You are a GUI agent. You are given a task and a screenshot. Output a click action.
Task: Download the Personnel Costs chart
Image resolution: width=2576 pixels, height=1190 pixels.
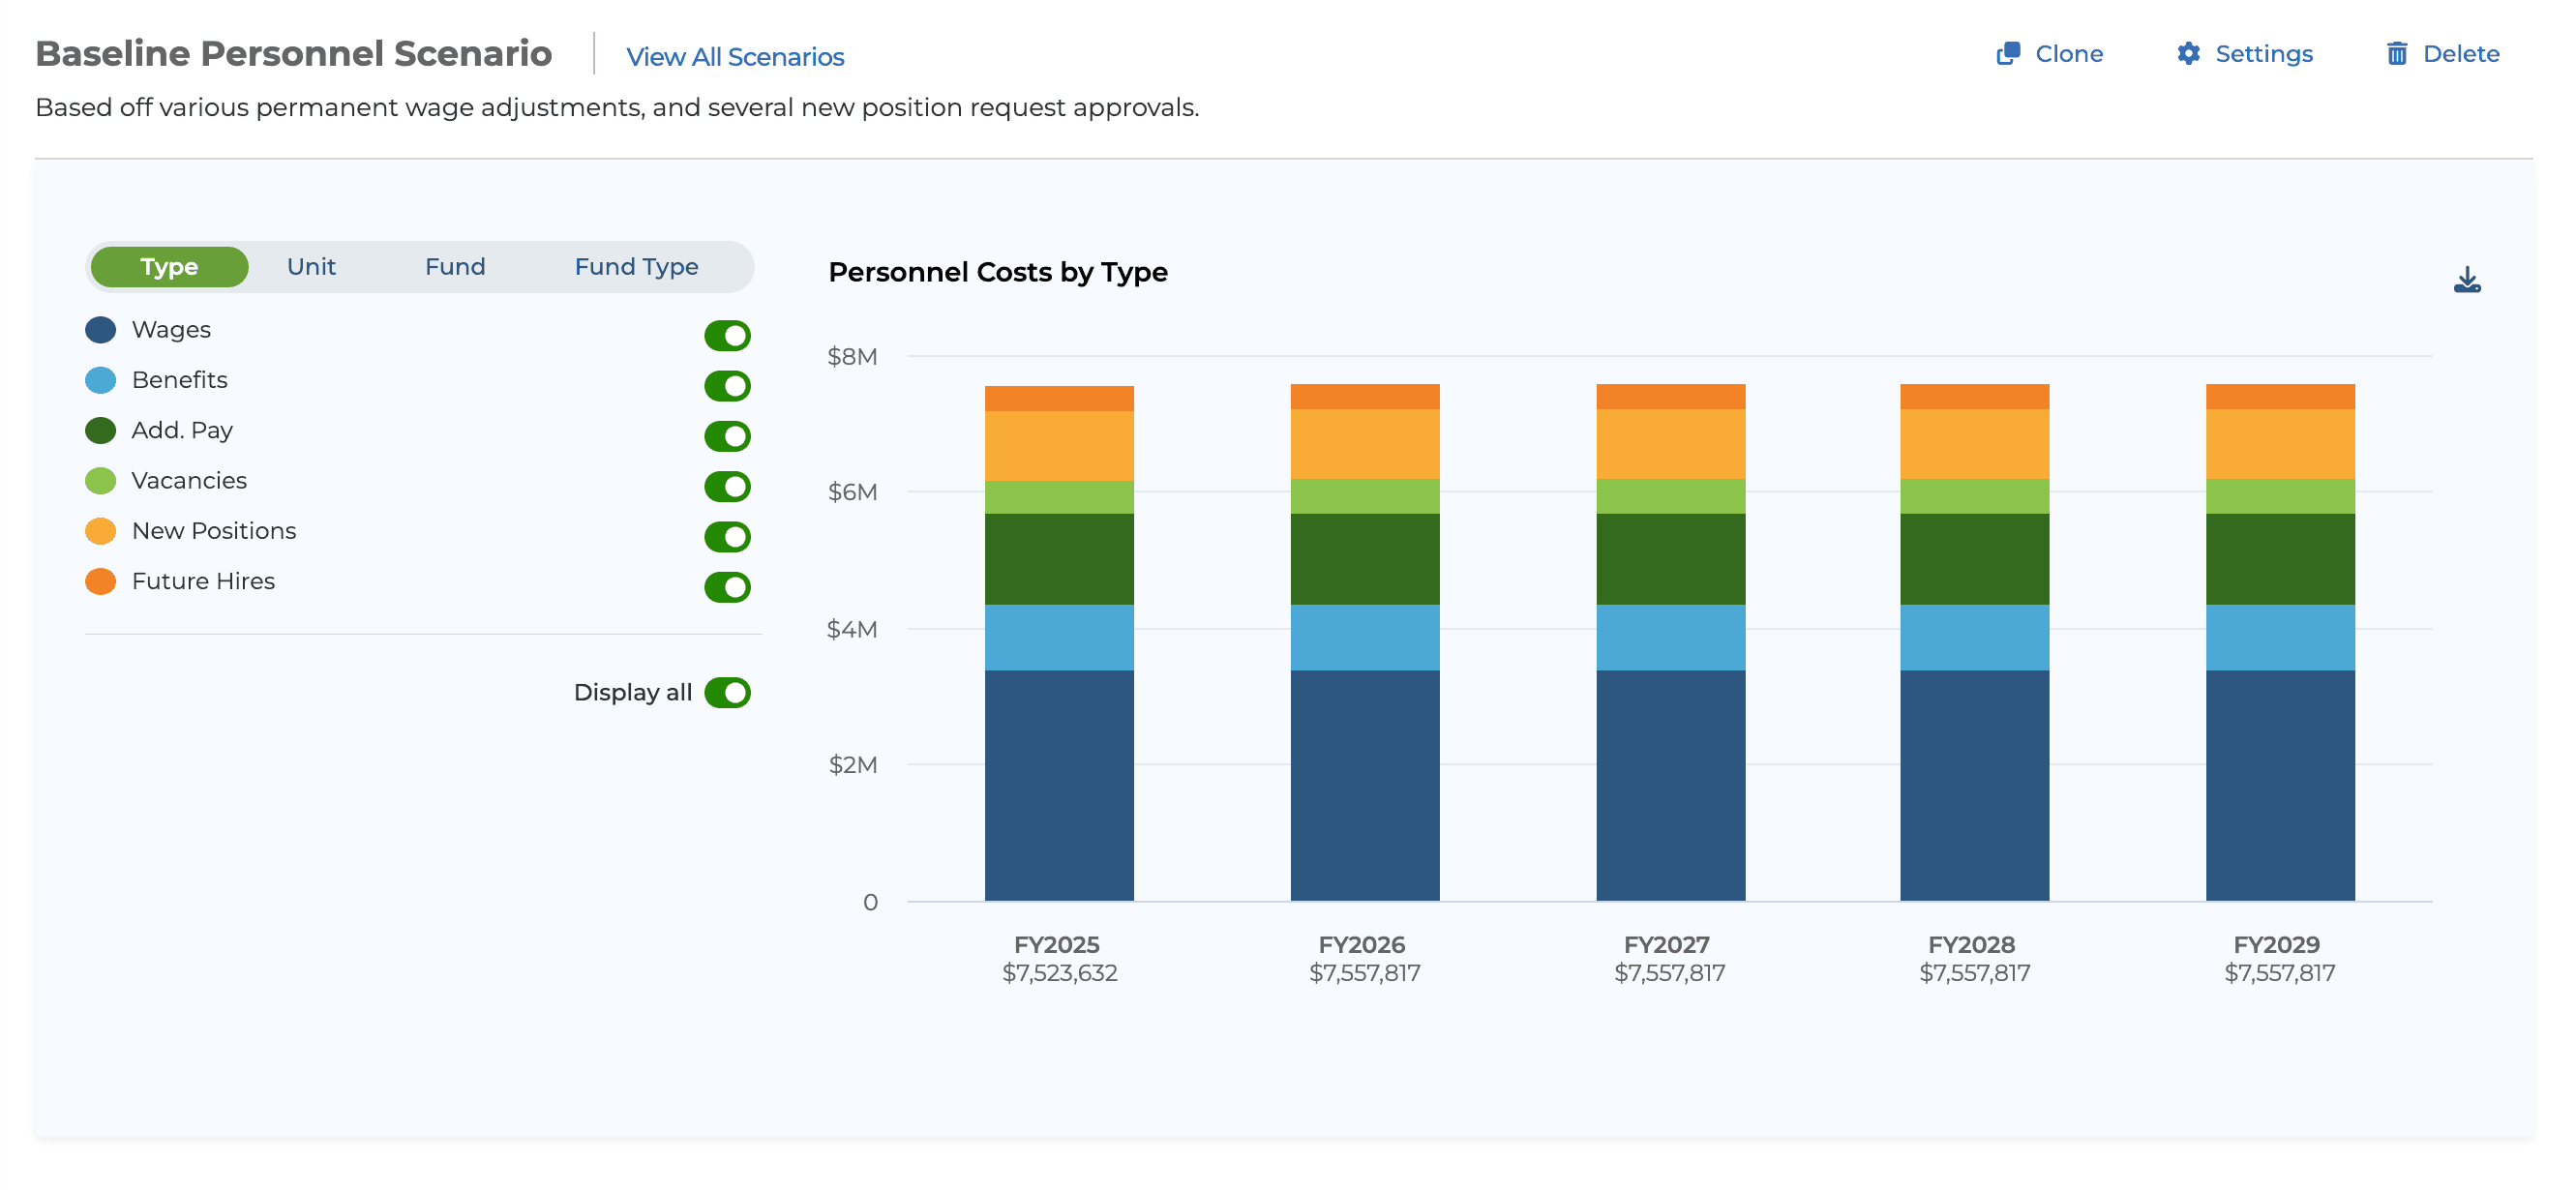(2466, 280)
